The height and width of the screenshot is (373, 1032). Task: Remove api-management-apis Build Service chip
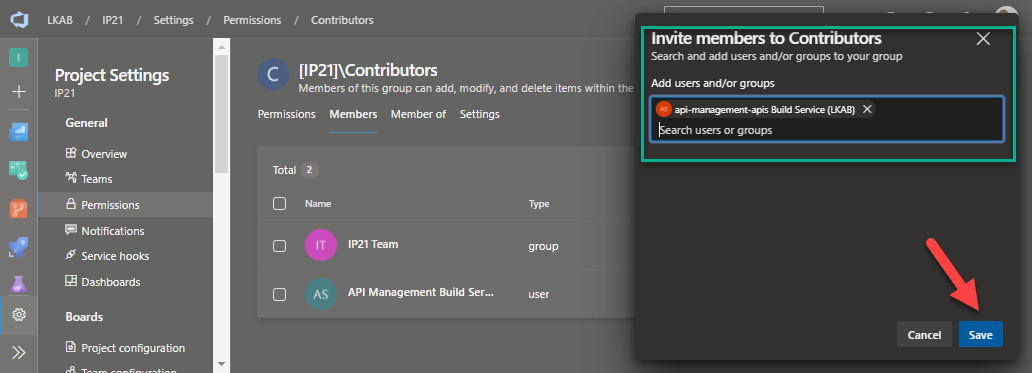[867, 110]
